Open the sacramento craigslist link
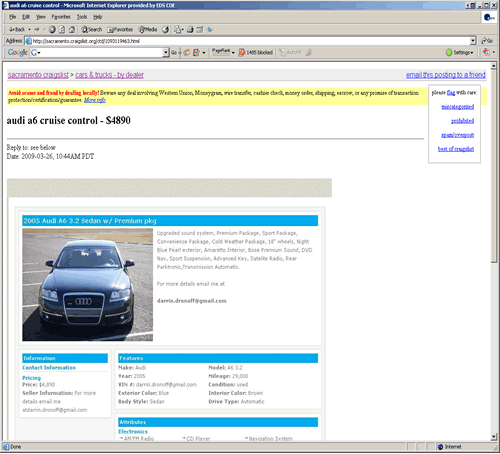The image size is (500, 454). (38, 75)
